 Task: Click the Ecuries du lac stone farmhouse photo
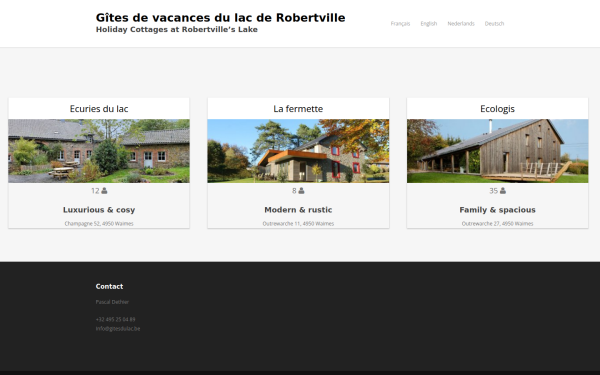click(99, 151)
